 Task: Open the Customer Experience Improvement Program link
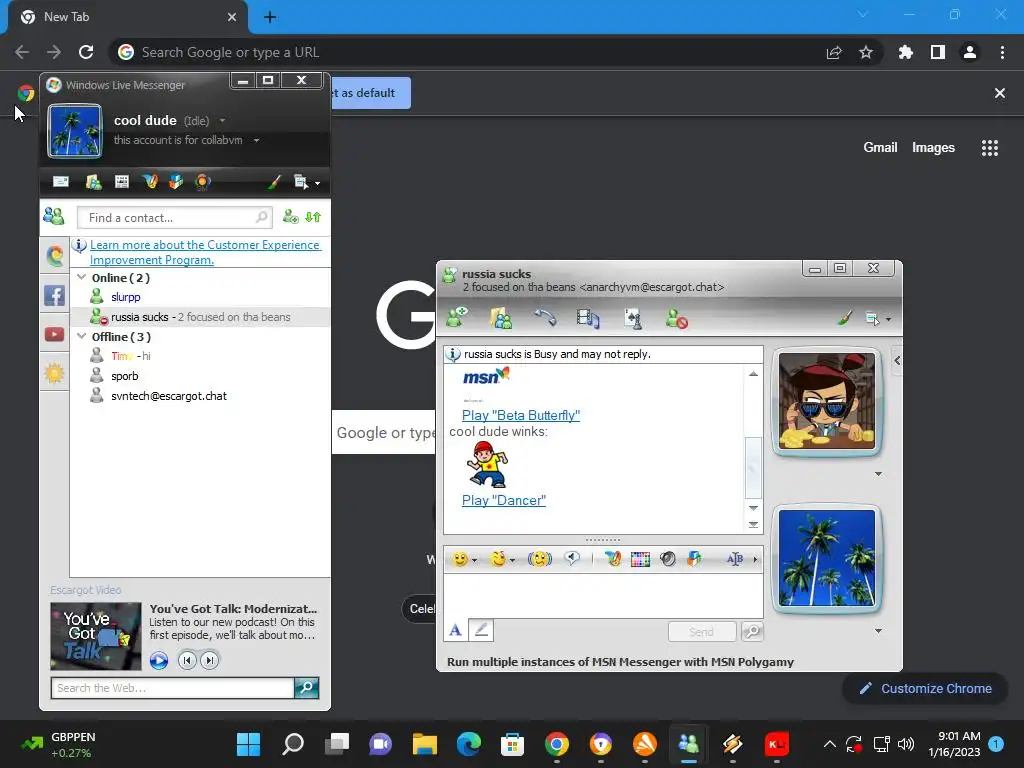coord(205,252)
